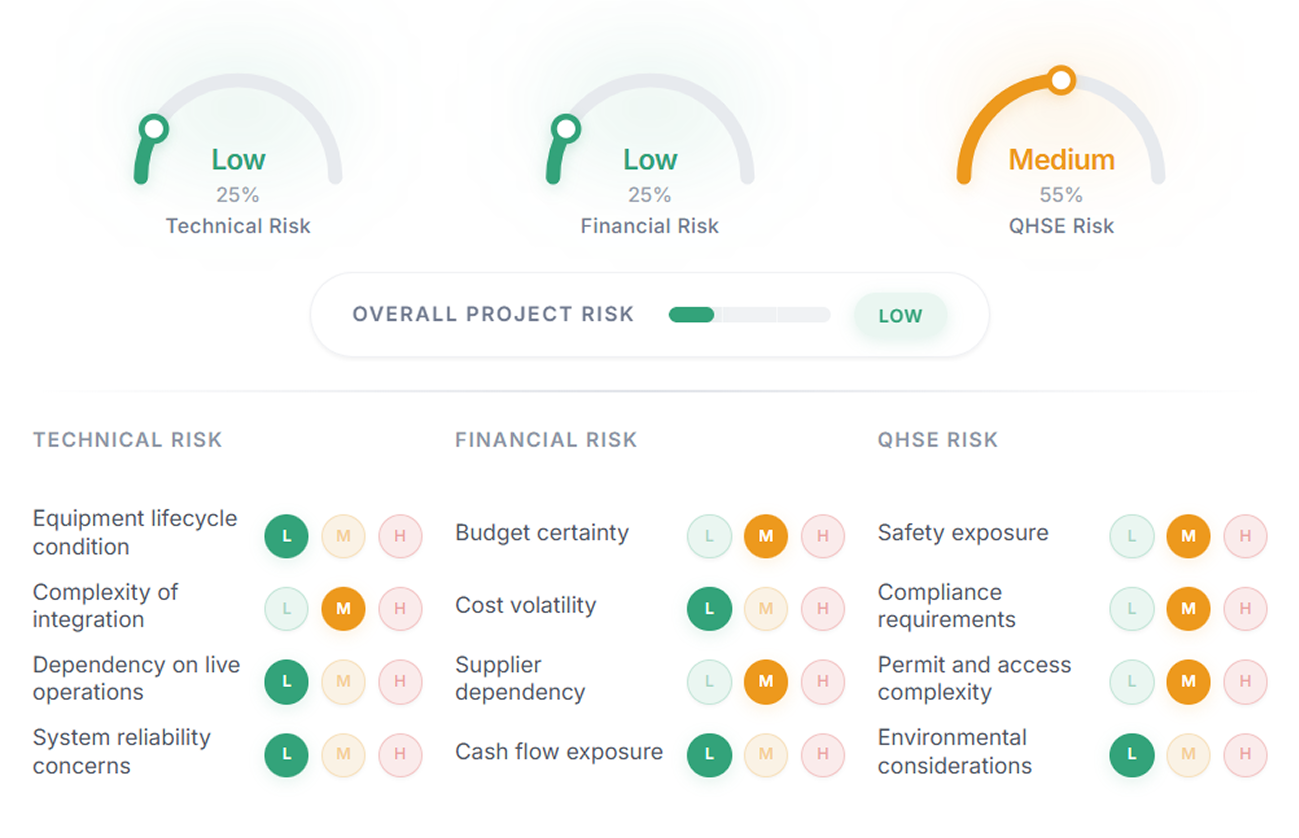
Task: Select Medium for Dependency on live operations
Action: 343,683
